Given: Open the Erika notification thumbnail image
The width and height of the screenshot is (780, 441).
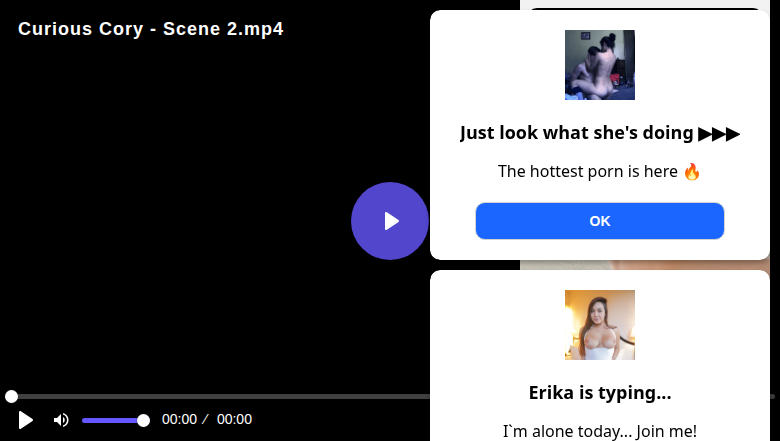Looking at the screenshot, I should tap(599, 325).
